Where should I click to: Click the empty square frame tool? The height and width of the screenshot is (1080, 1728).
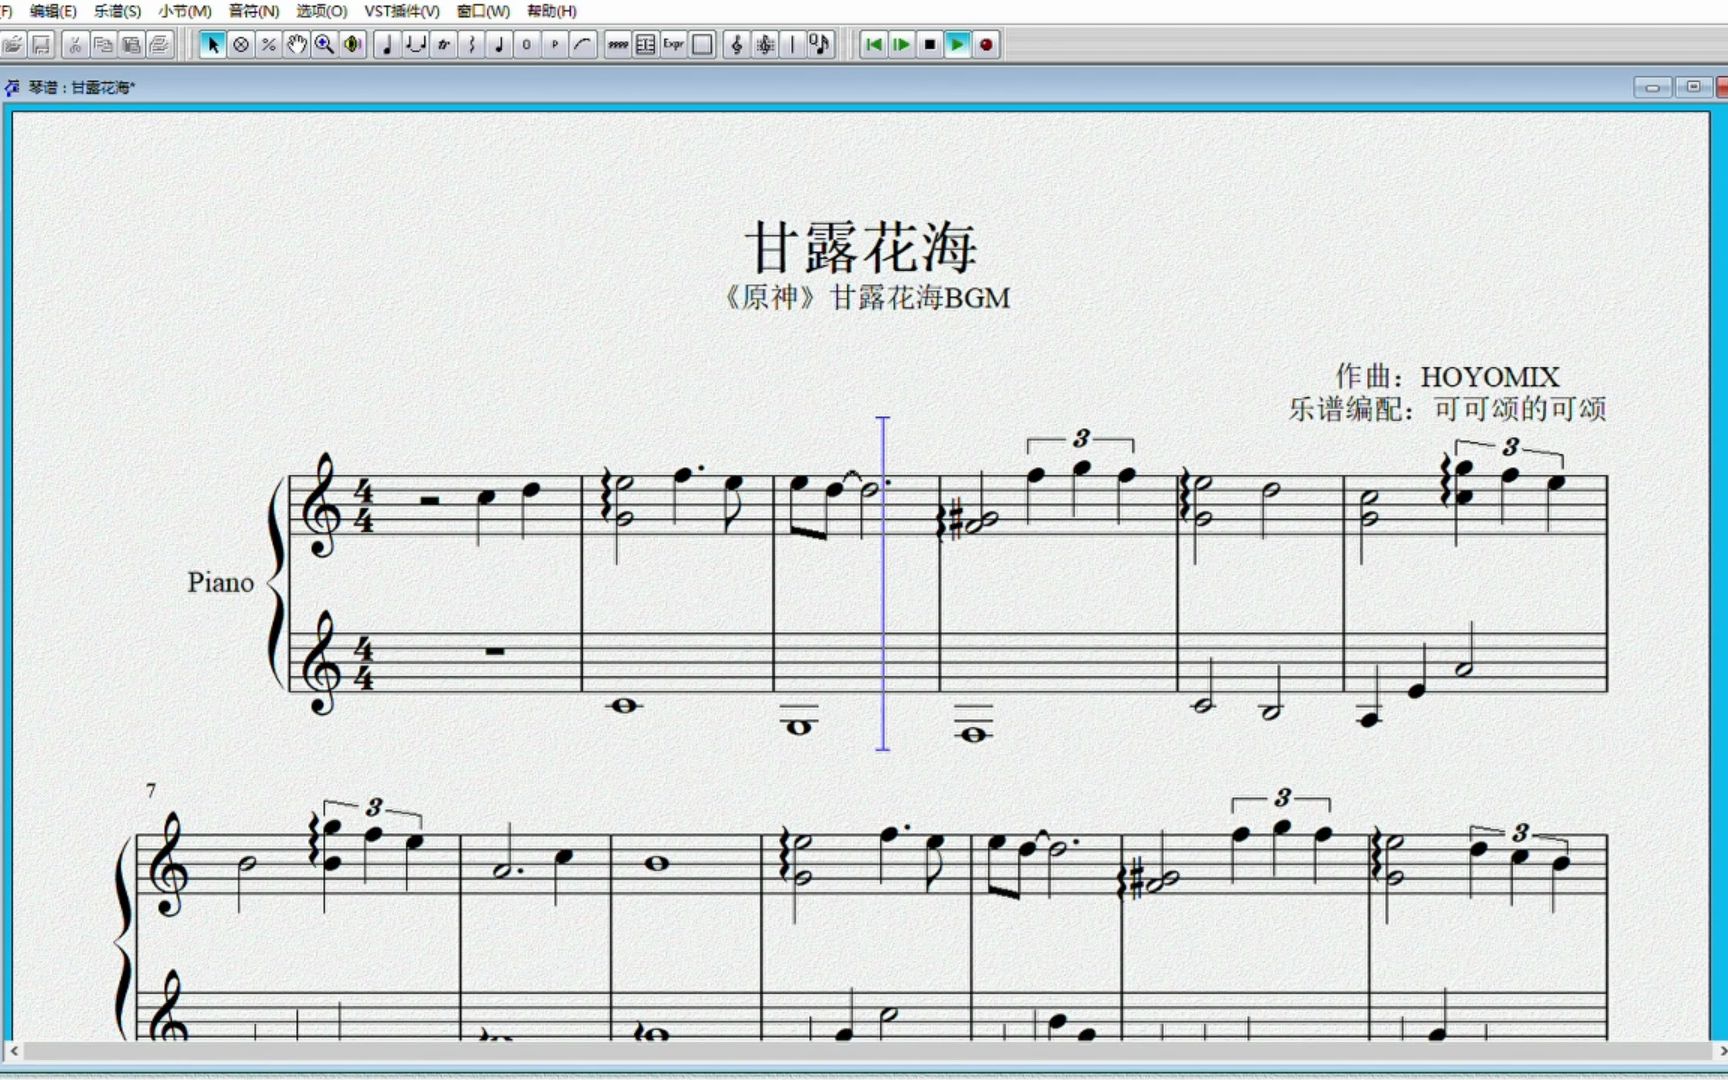click(702, 44)
